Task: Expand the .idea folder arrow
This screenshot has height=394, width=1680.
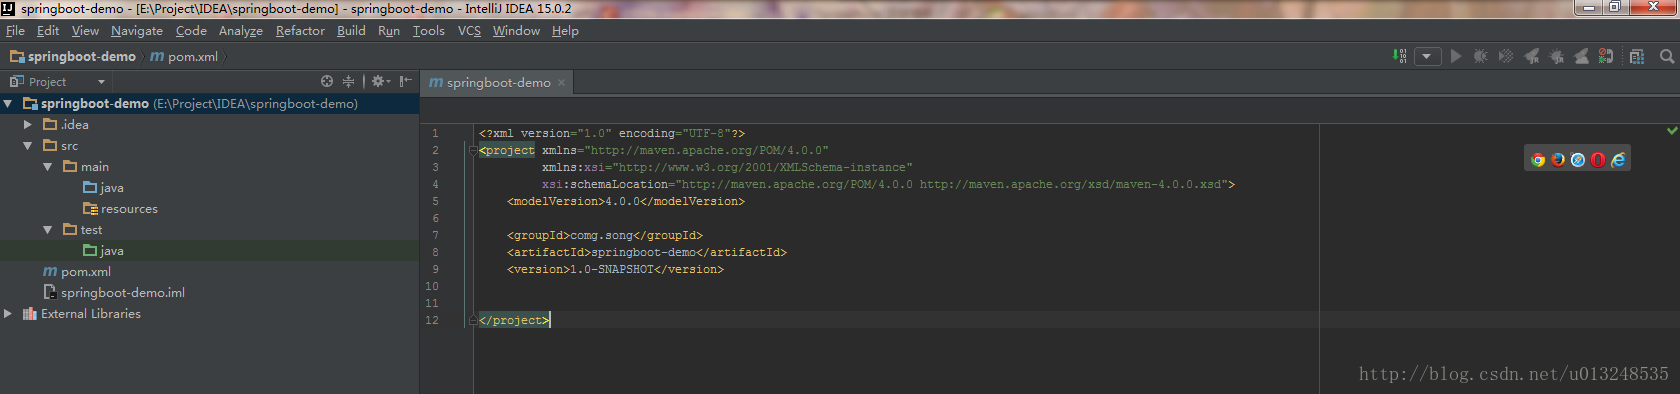Action: (28, 124)
